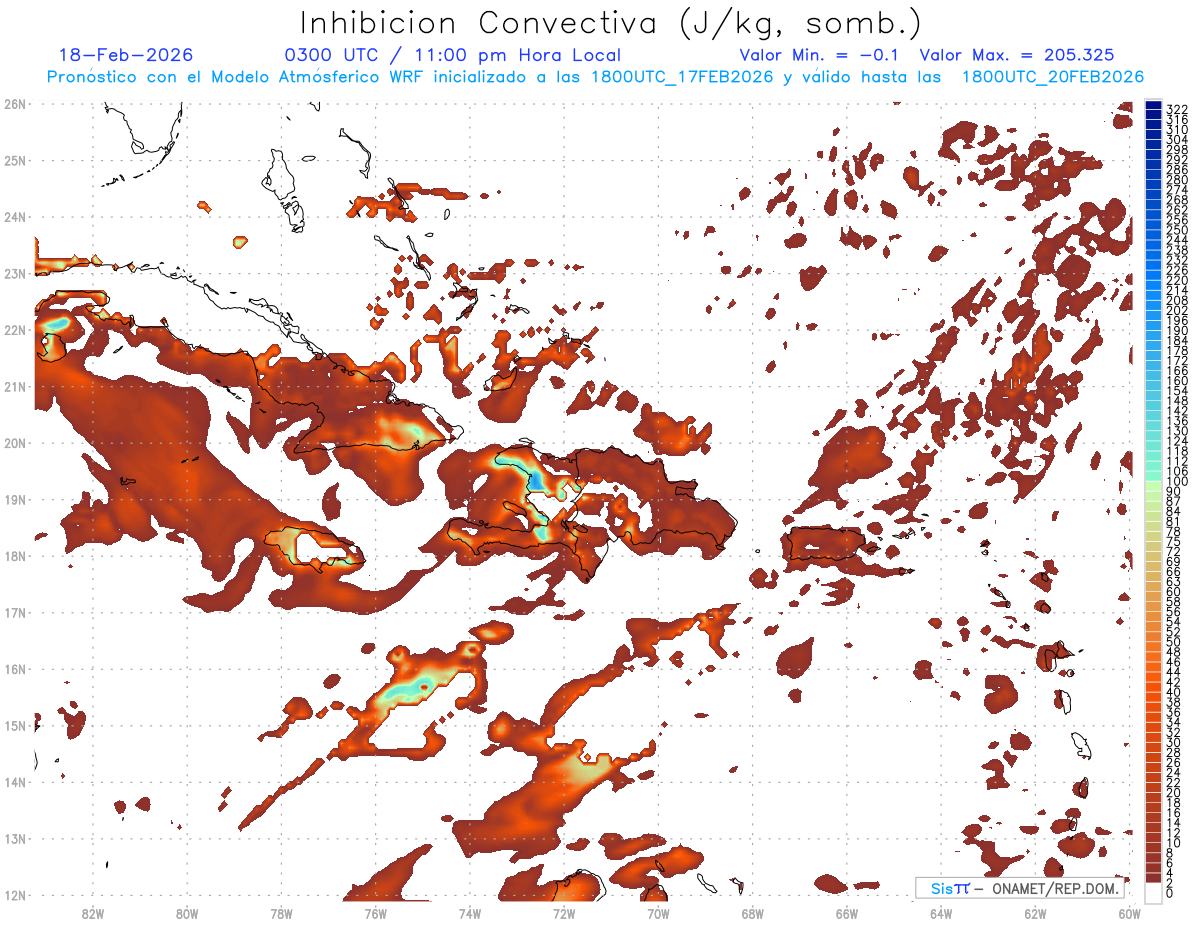Click the color scale value 322
Screen dimensions: 1200x927
click(x=1176, y=109)
